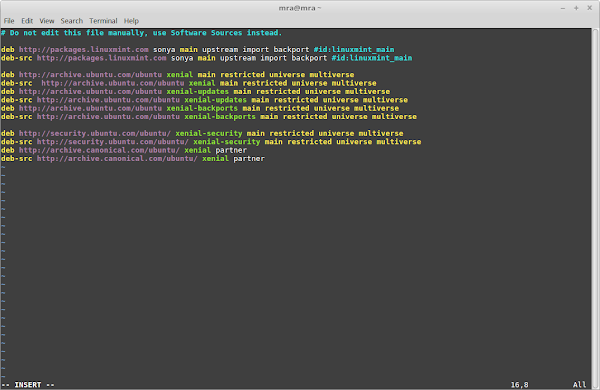The image size is (600, 390).
Task: Click 'xenial-updates' on the deb-src line
Action: [215, 100]
